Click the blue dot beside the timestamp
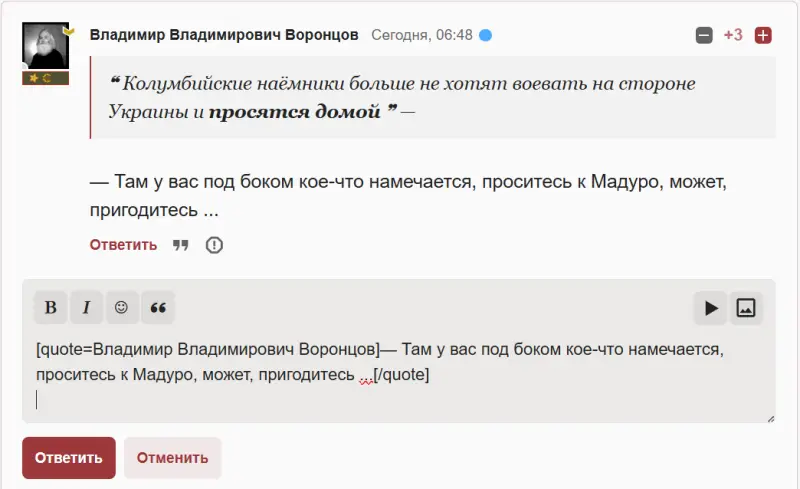Image resolution: width=800 pixels, height=489 pixels. (x=485, y=35)
